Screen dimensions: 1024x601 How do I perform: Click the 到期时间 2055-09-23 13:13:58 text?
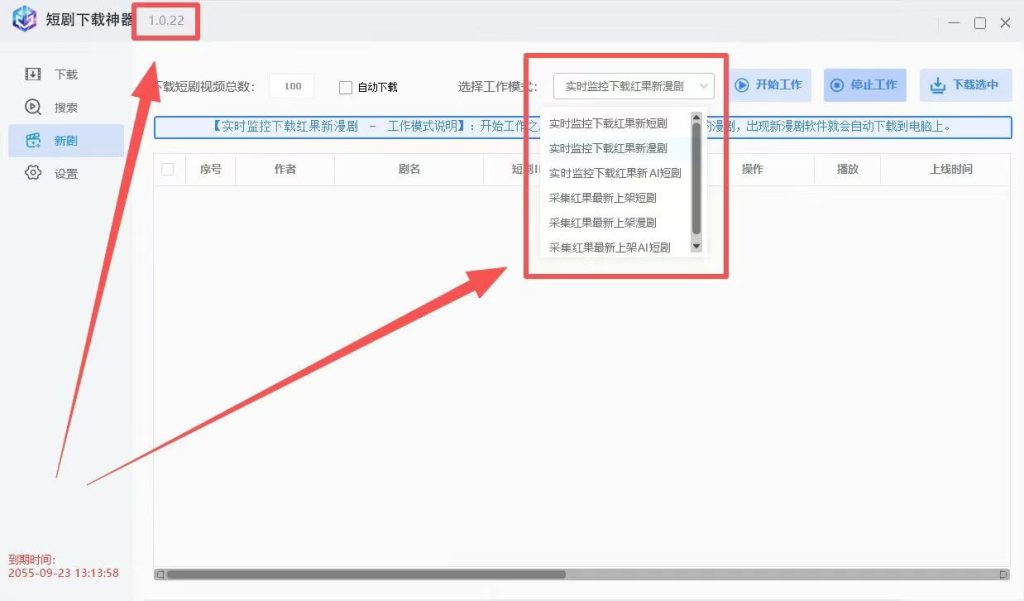pos(63,566)
